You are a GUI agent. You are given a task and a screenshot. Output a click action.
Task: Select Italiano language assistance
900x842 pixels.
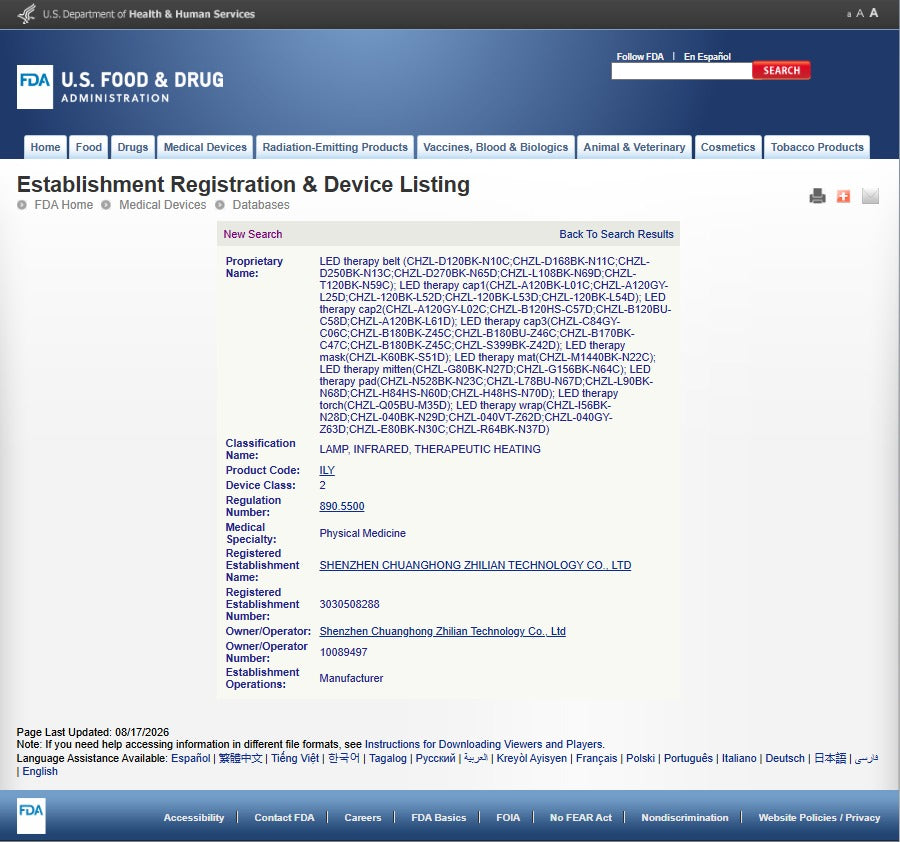(x=739, y=758)
